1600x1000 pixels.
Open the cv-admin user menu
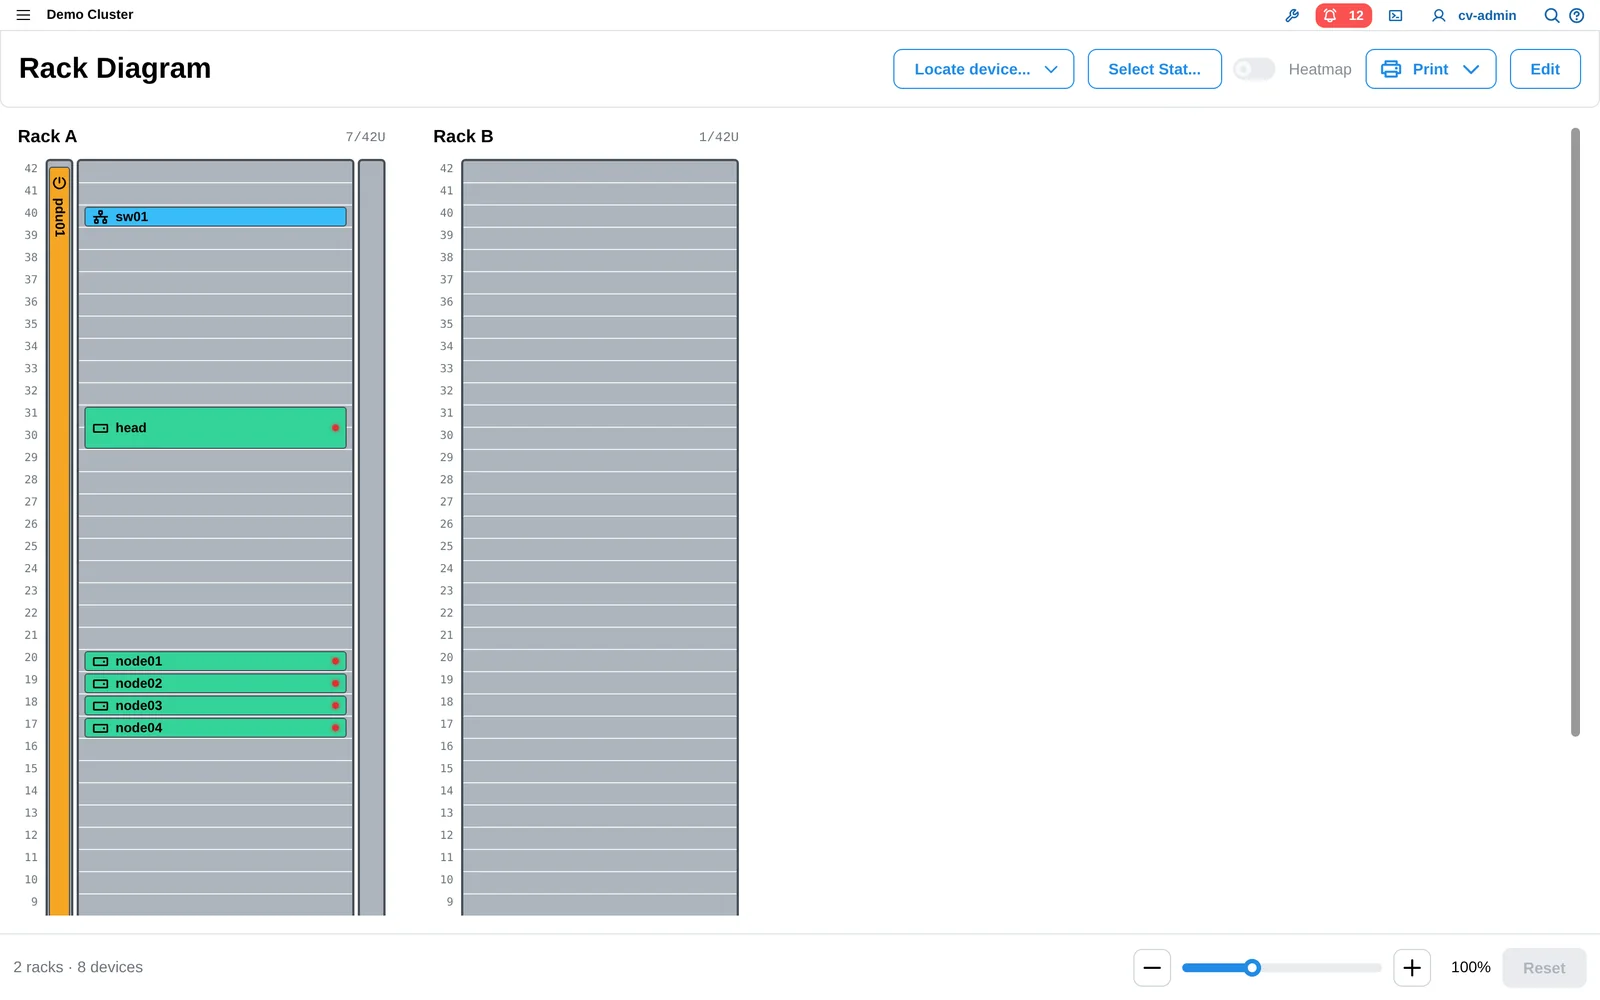1474,15
